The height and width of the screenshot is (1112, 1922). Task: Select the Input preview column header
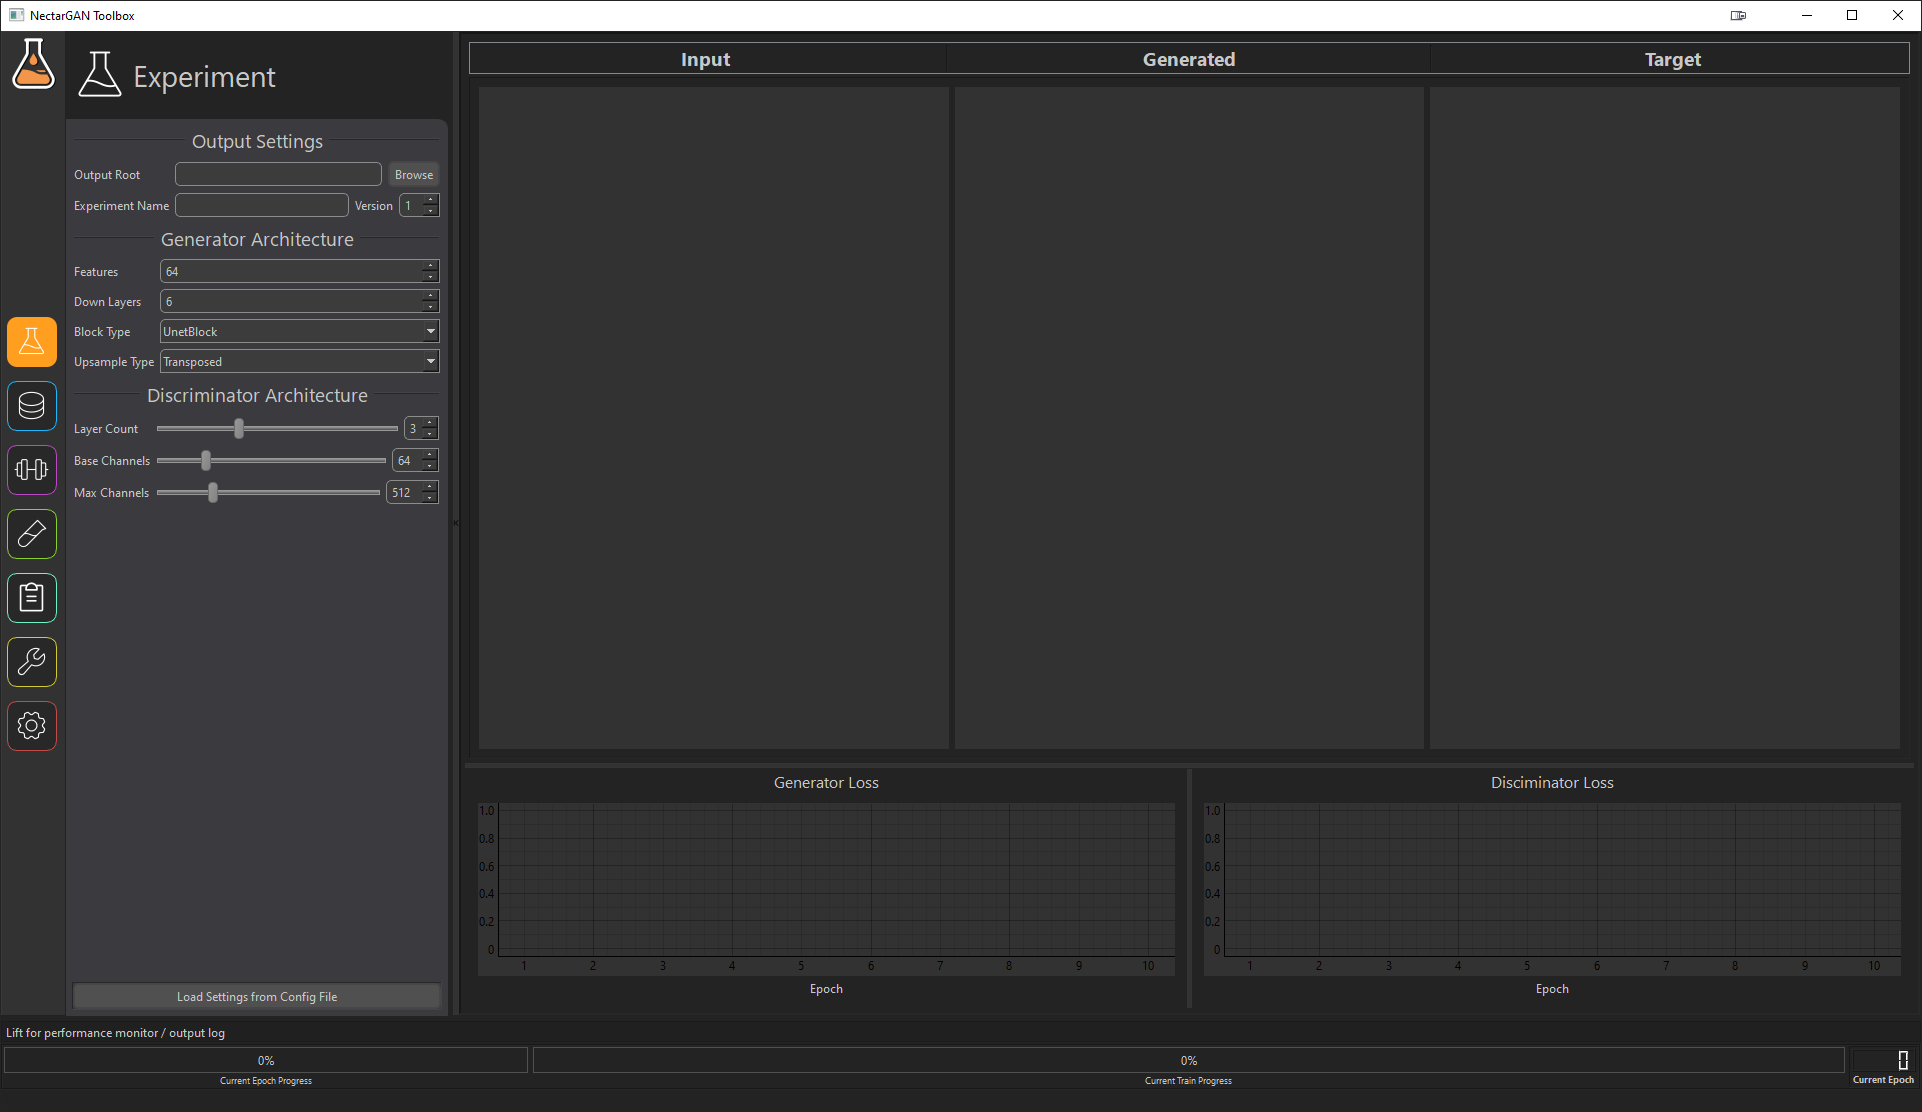pos(705,58)
